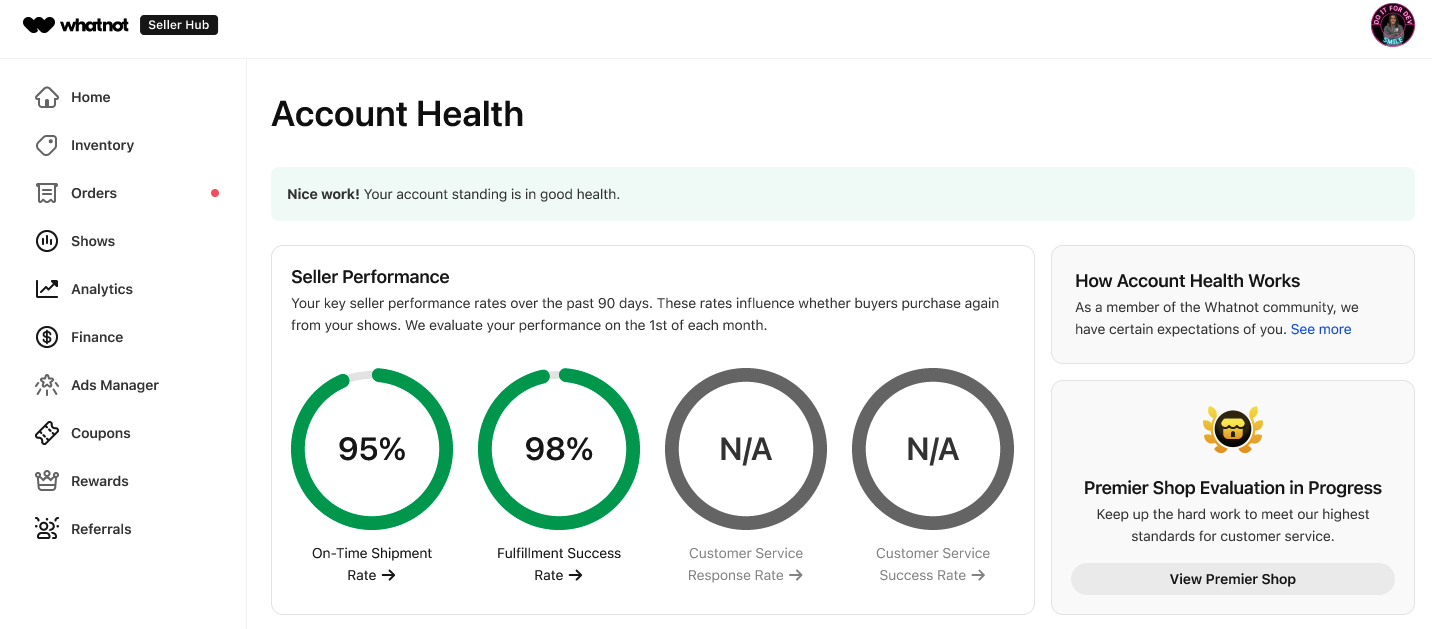1432x629 pixels.
Task: Open Coupons via the ticket icon
Action: tap(46, 433)
